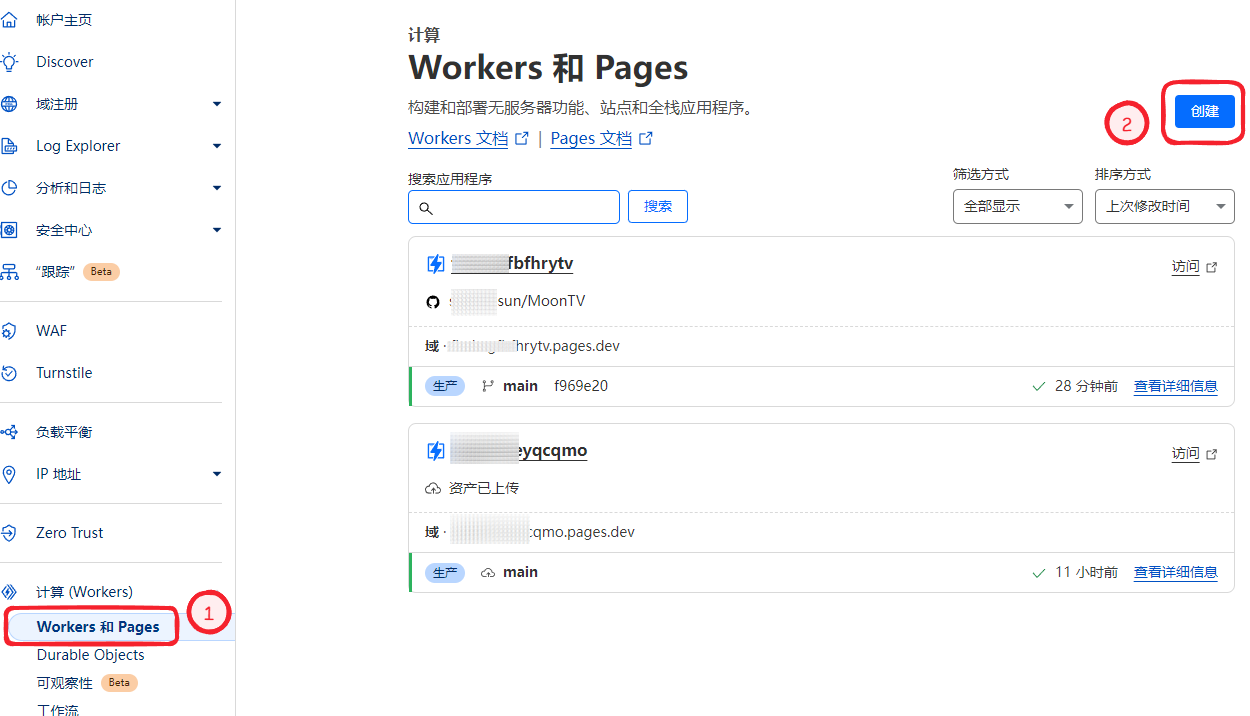
Task: Open 帐户主页 in the sidebar
Action: click(x=64, y=20)
